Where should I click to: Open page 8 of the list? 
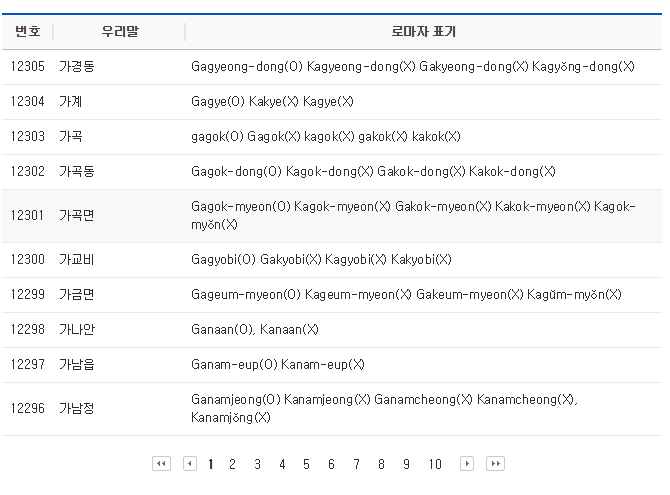381,464
